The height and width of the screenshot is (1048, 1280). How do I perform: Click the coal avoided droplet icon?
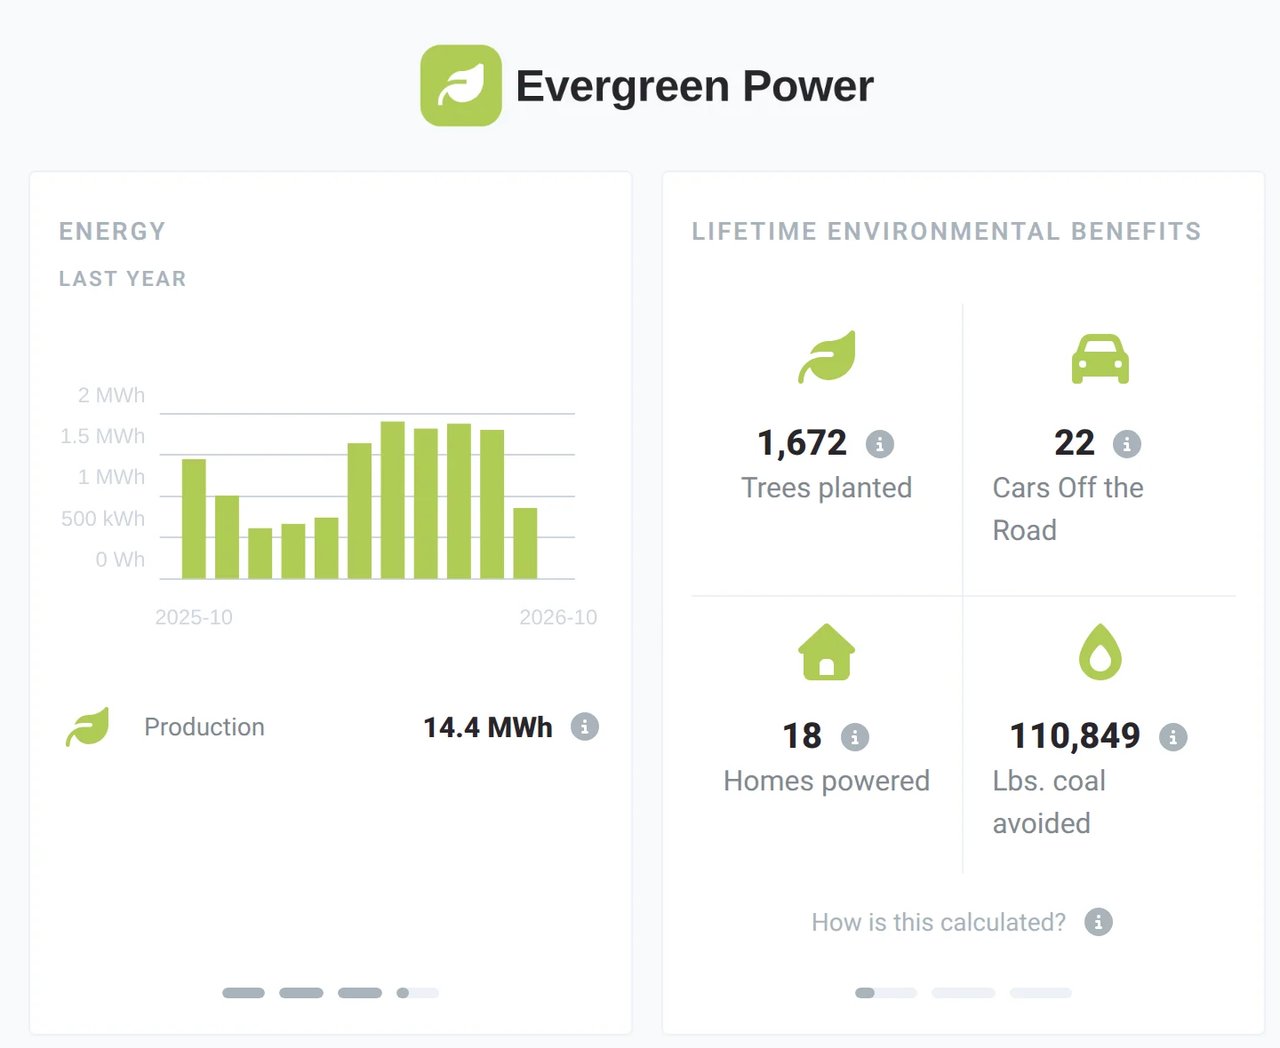coord(1100,652)
